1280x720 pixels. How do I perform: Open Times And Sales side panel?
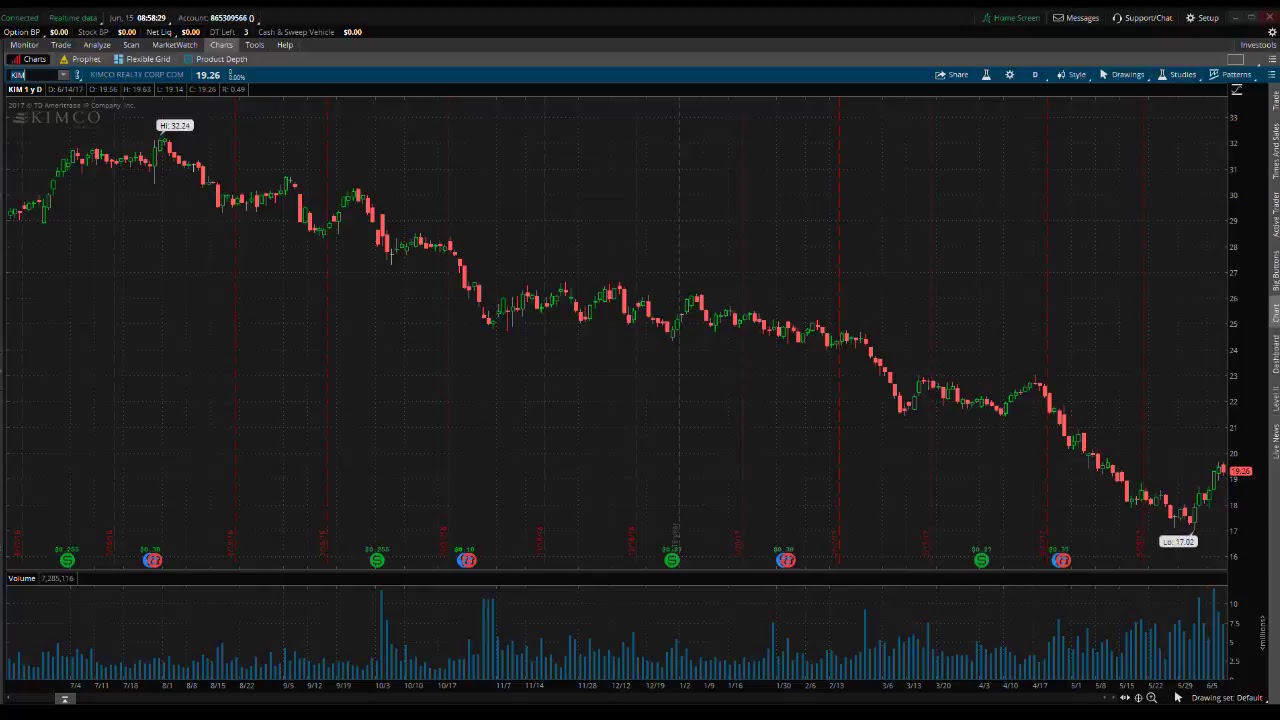point(1275,151)
